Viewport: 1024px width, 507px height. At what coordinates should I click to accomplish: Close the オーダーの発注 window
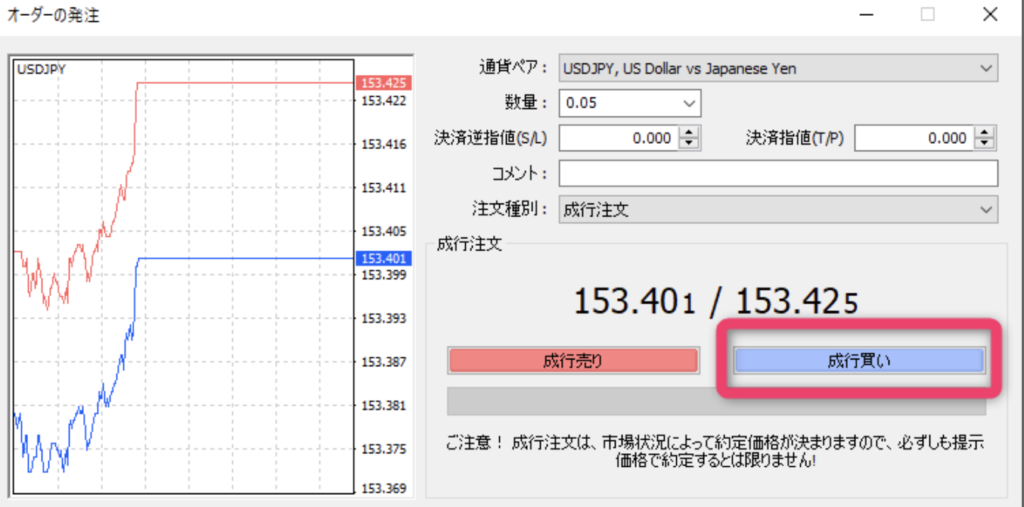click(989, 15)
